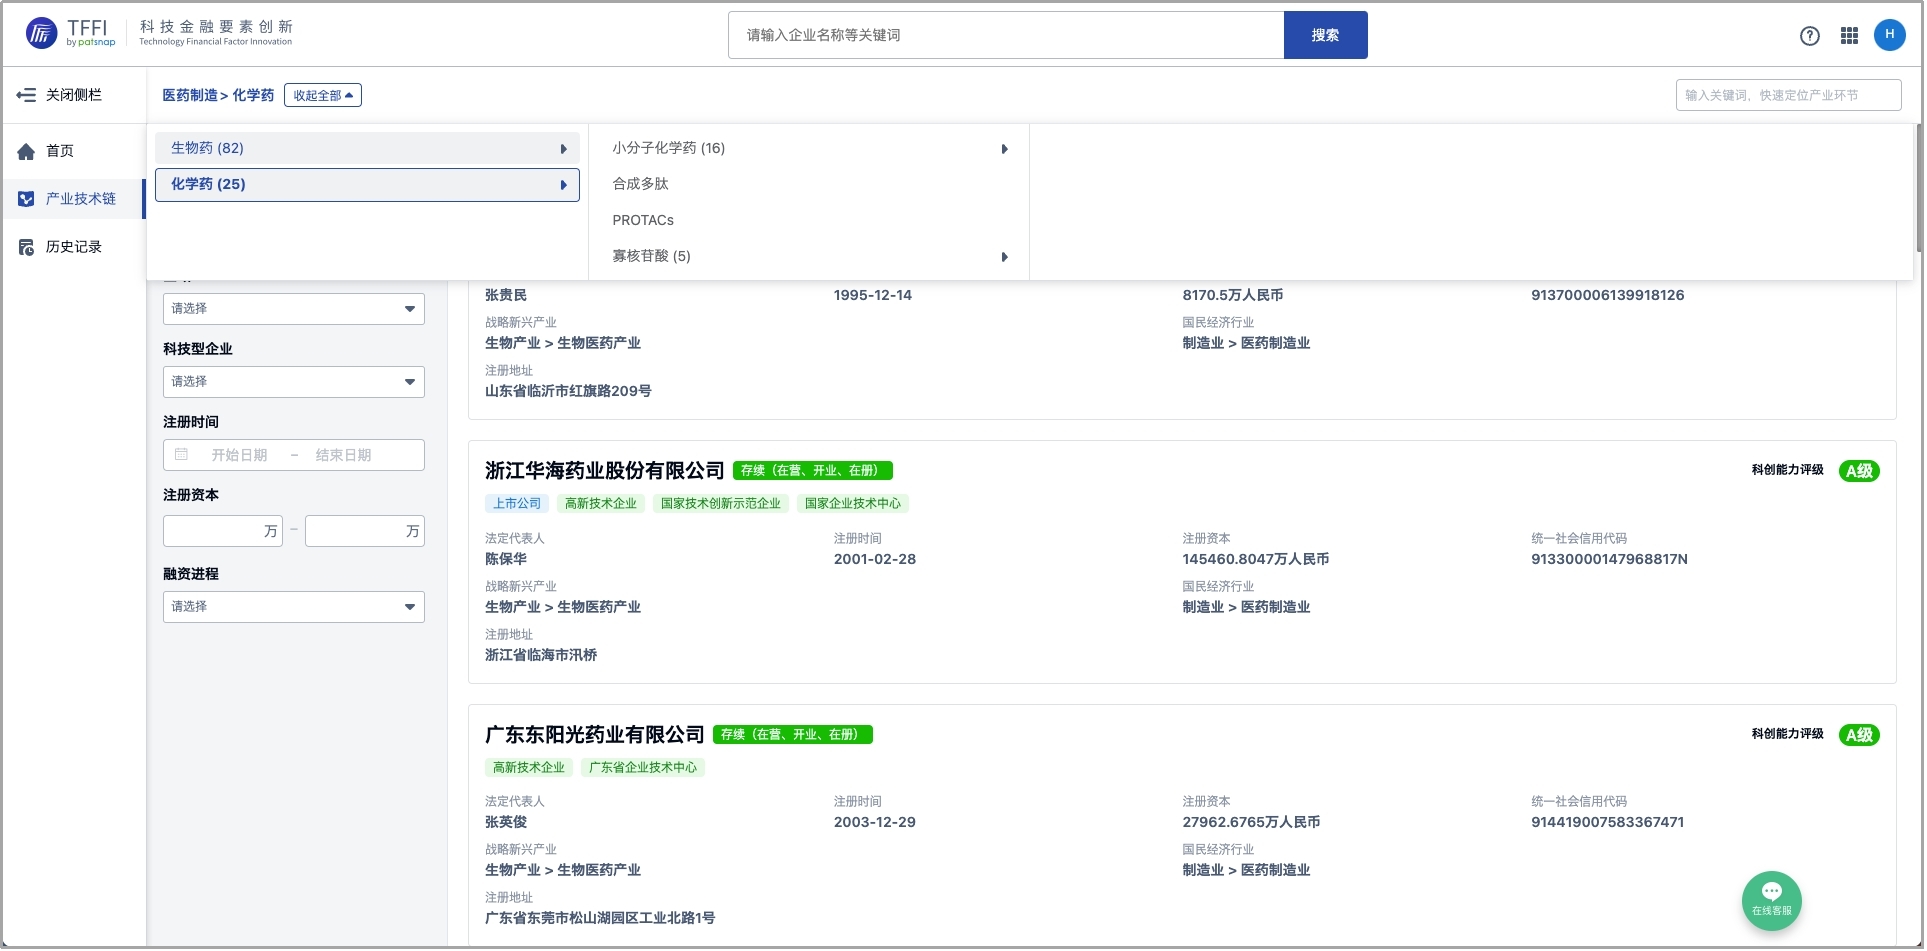Open 产业技术链 in sidebar
Screen dimensions: 1927x951
(x=81, y=199)
